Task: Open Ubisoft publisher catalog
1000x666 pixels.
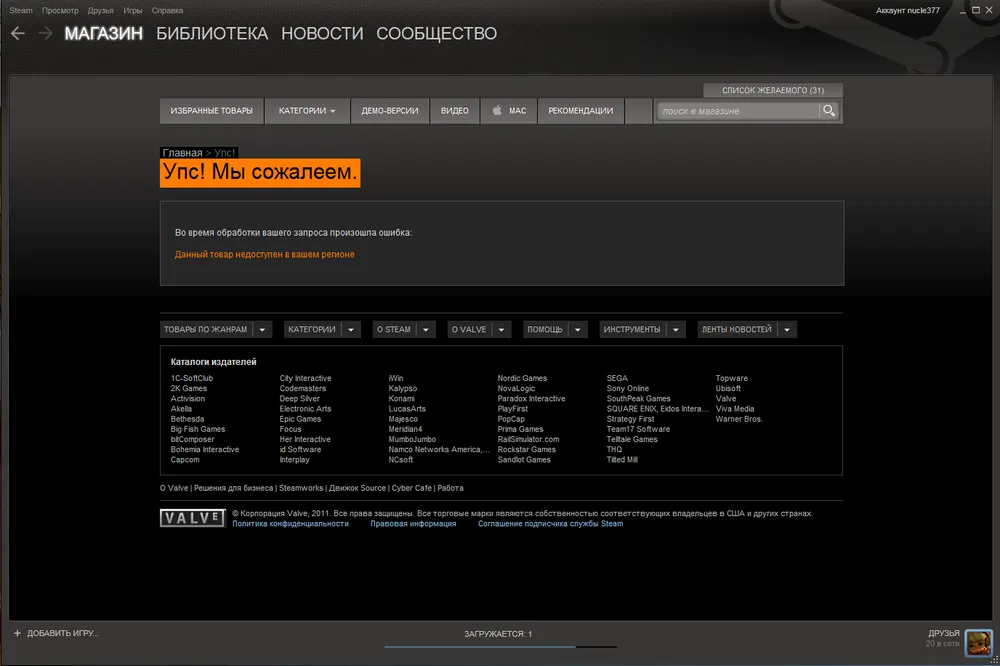Action: coord(728,388)
